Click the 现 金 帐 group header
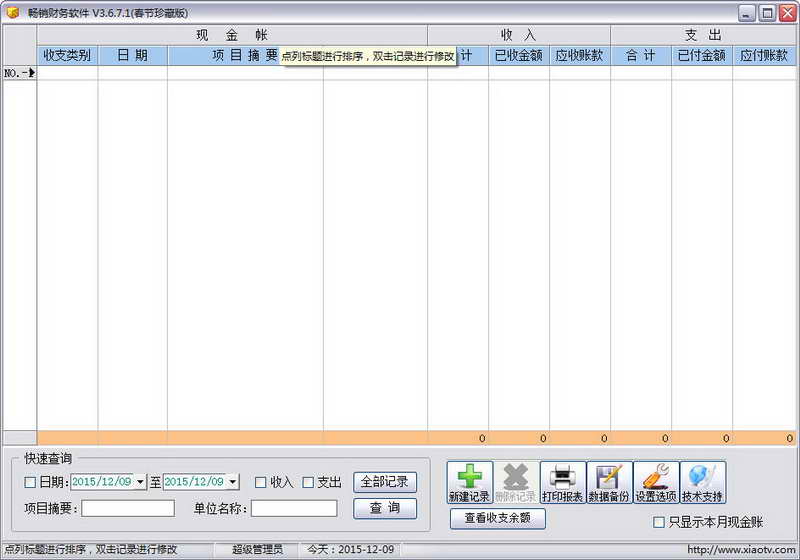This screenshot has width=800, height=560. 232,35
